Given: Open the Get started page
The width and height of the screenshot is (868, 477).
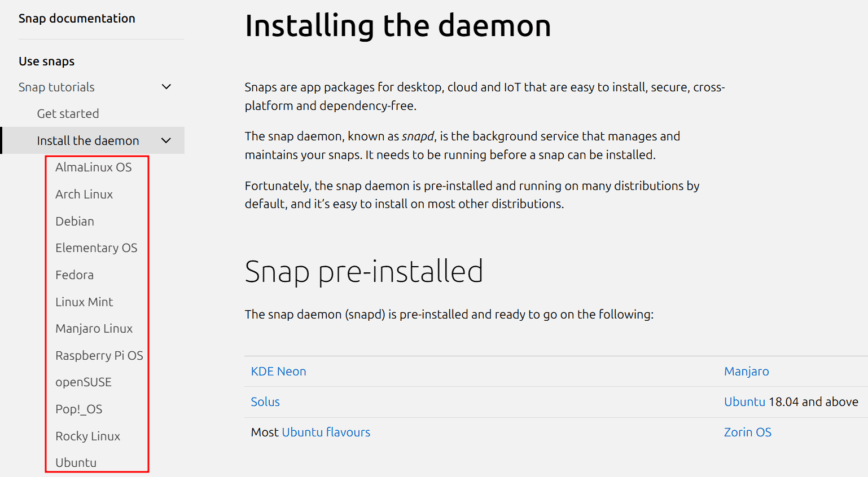Looking at the screenshot, I should pos(68,114).
